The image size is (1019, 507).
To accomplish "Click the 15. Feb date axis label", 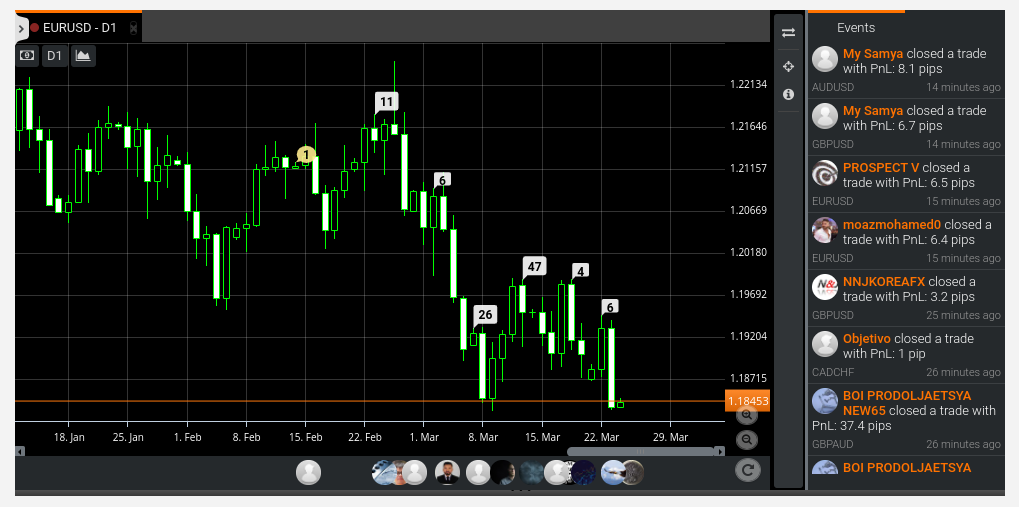I will point(305,437).
